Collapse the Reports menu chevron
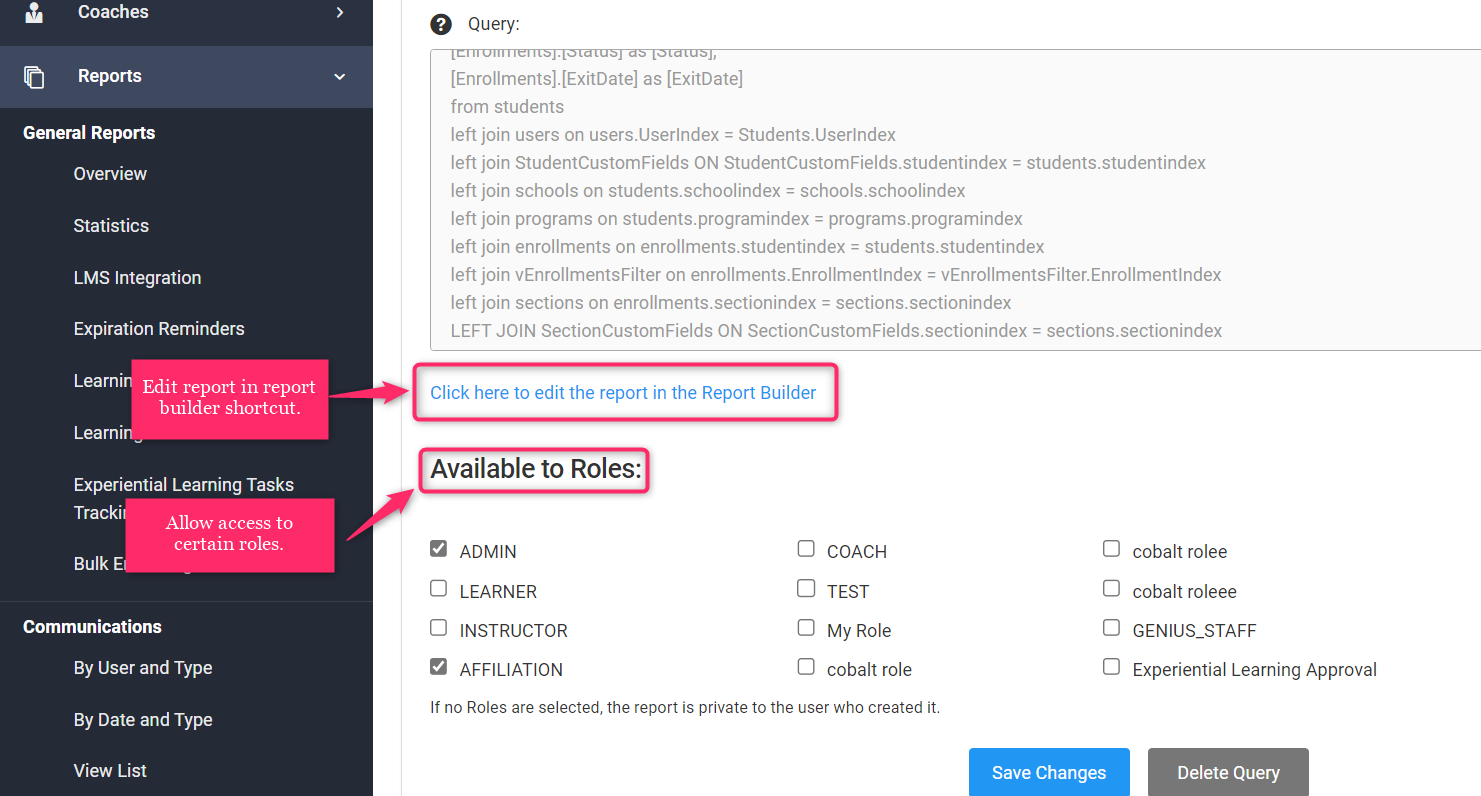 [340, 77]
